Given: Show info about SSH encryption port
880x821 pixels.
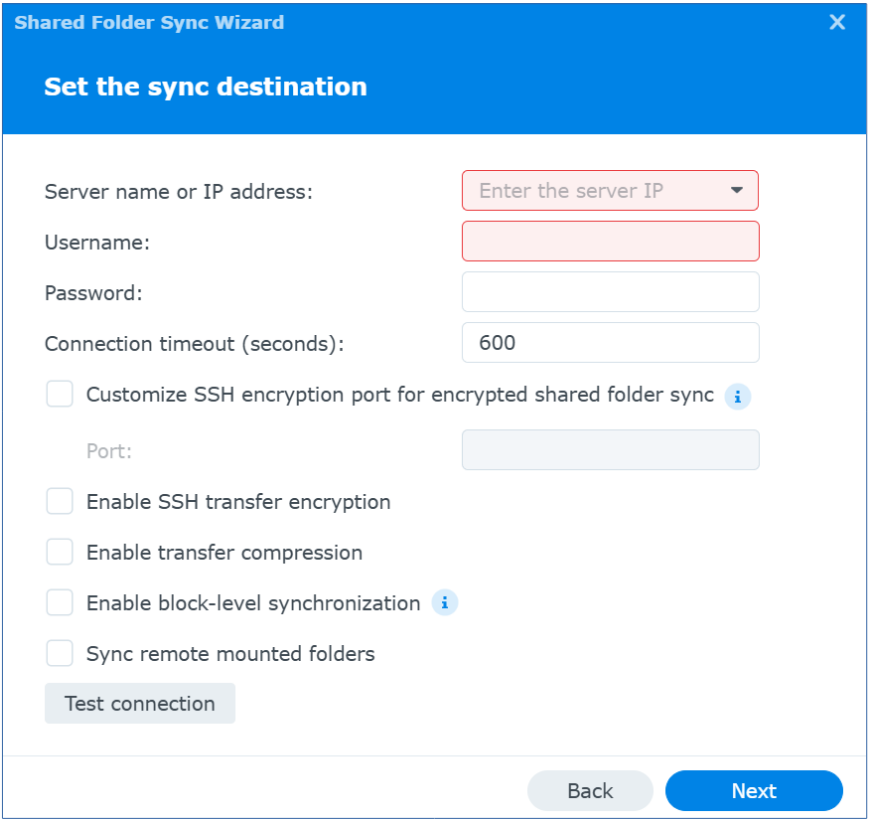Looking at the screenshot, I should pos(738,396).
